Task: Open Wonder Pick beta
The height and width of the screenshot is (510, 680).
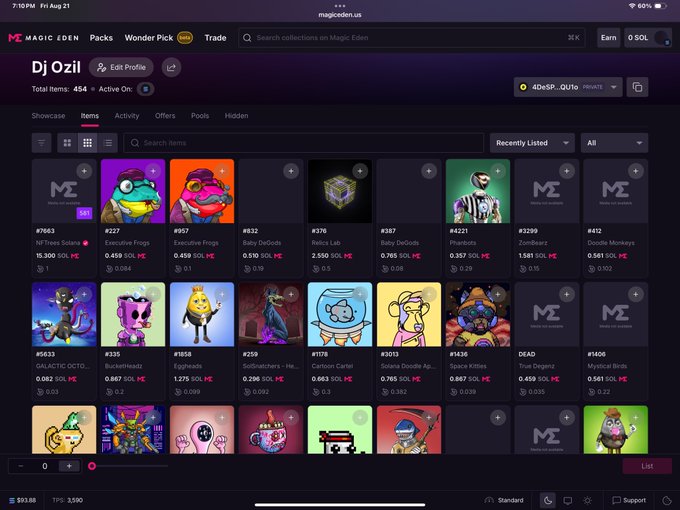Action: [x=159, y=38]
